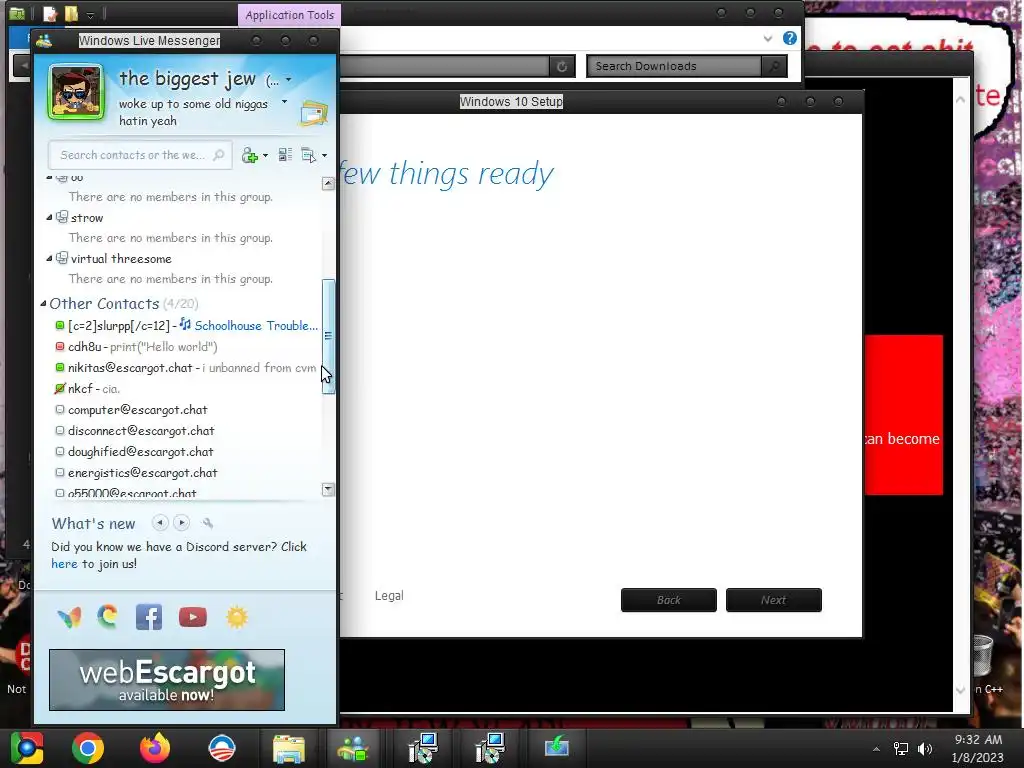Click the contact list scroll down arrow
The height and width of the screenshot is (768, 1024).
point(328,489)
